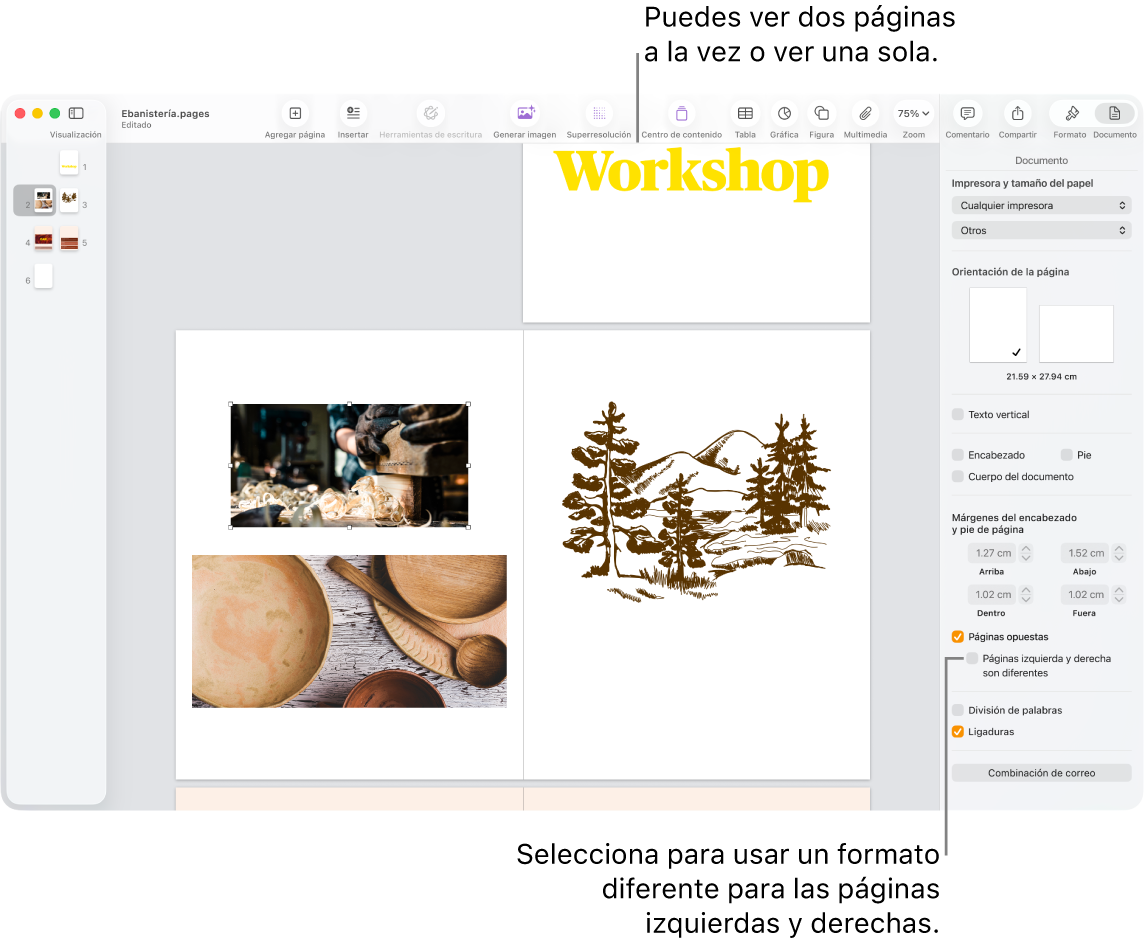Image resolution: width=1144 pixels, height=942 pixels.
Task: Click the Generar imagen icon
Action: pyautogui.click(x=525, y=114)
